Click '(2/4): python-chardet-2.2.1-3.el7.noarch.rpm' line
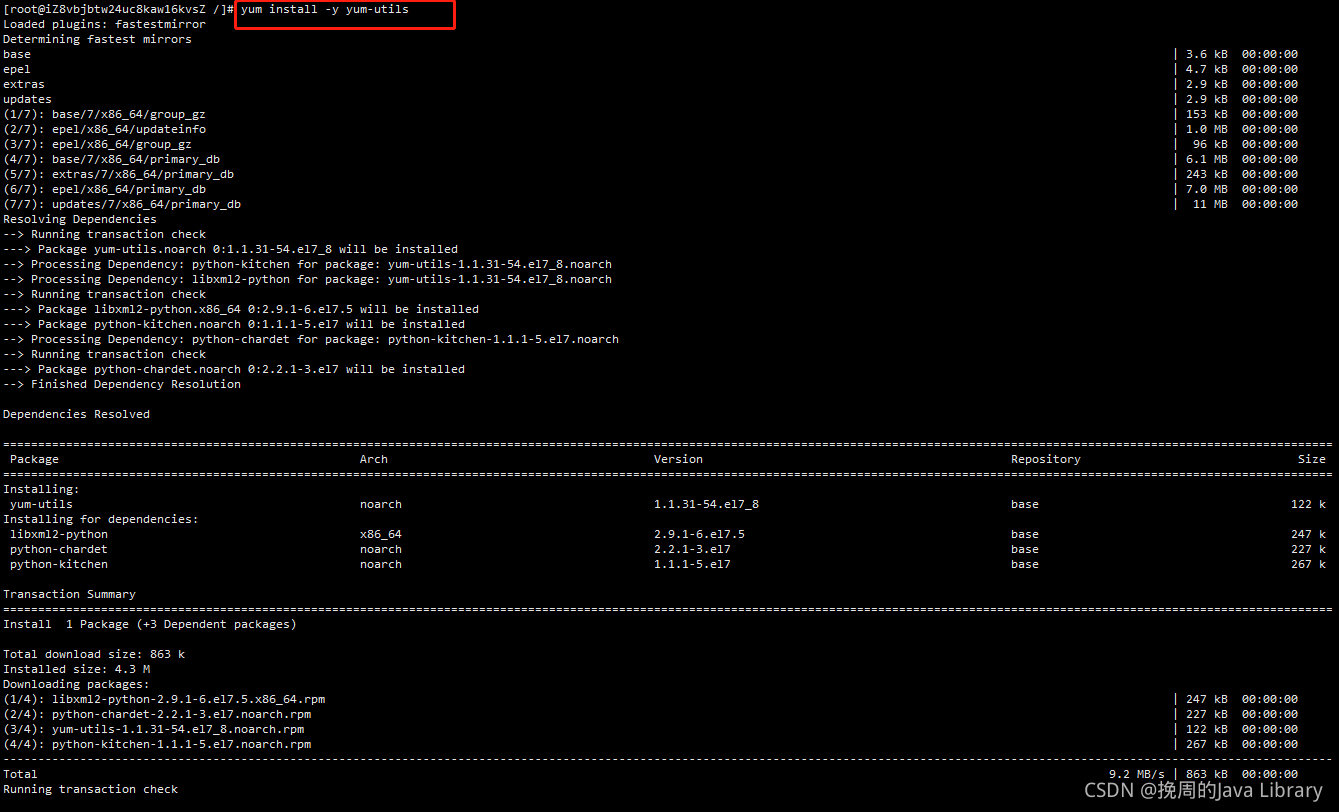The width and height of the screenshot is (1339, 812). click(x=157, y=714)
